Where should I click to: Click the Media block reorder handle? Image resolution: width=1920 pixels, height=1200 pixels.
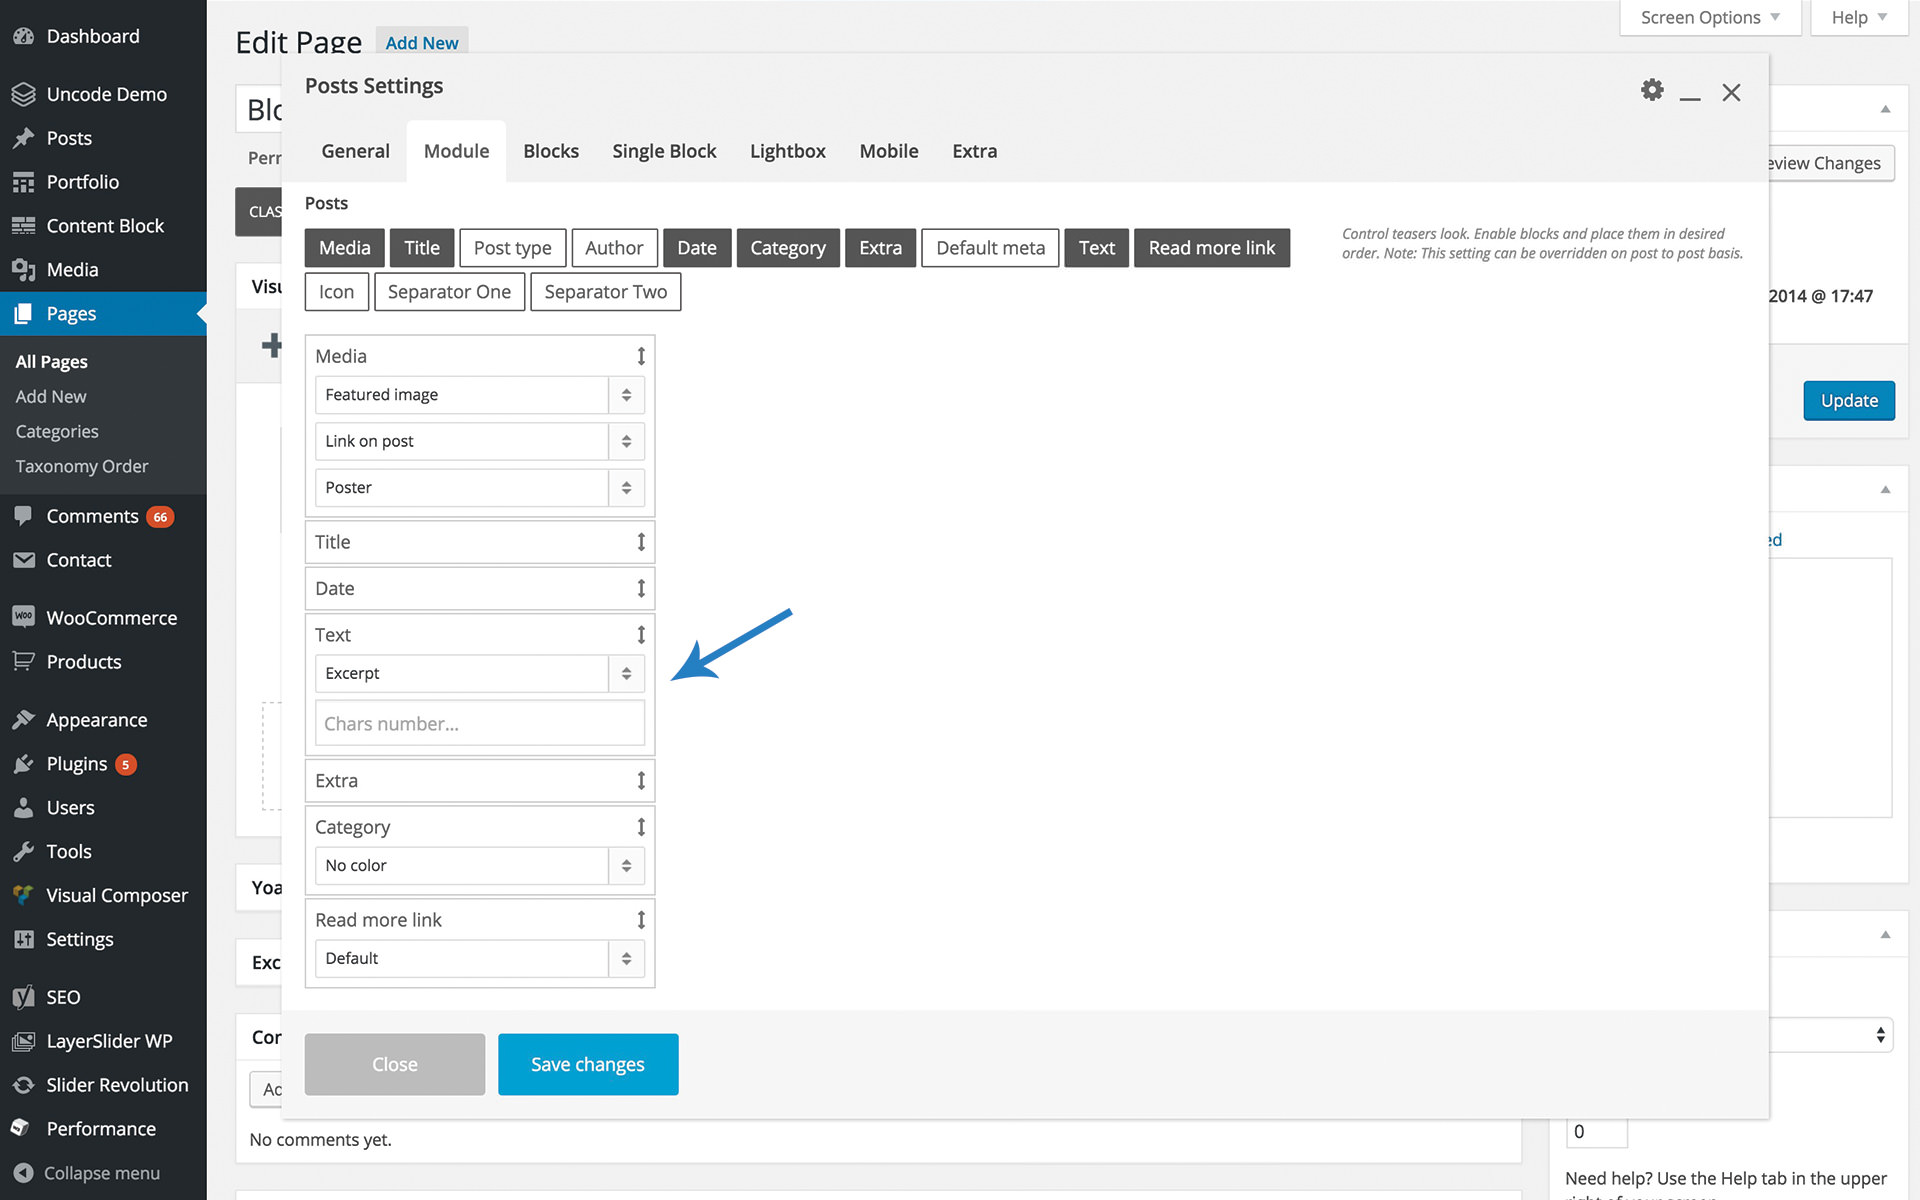641,356
